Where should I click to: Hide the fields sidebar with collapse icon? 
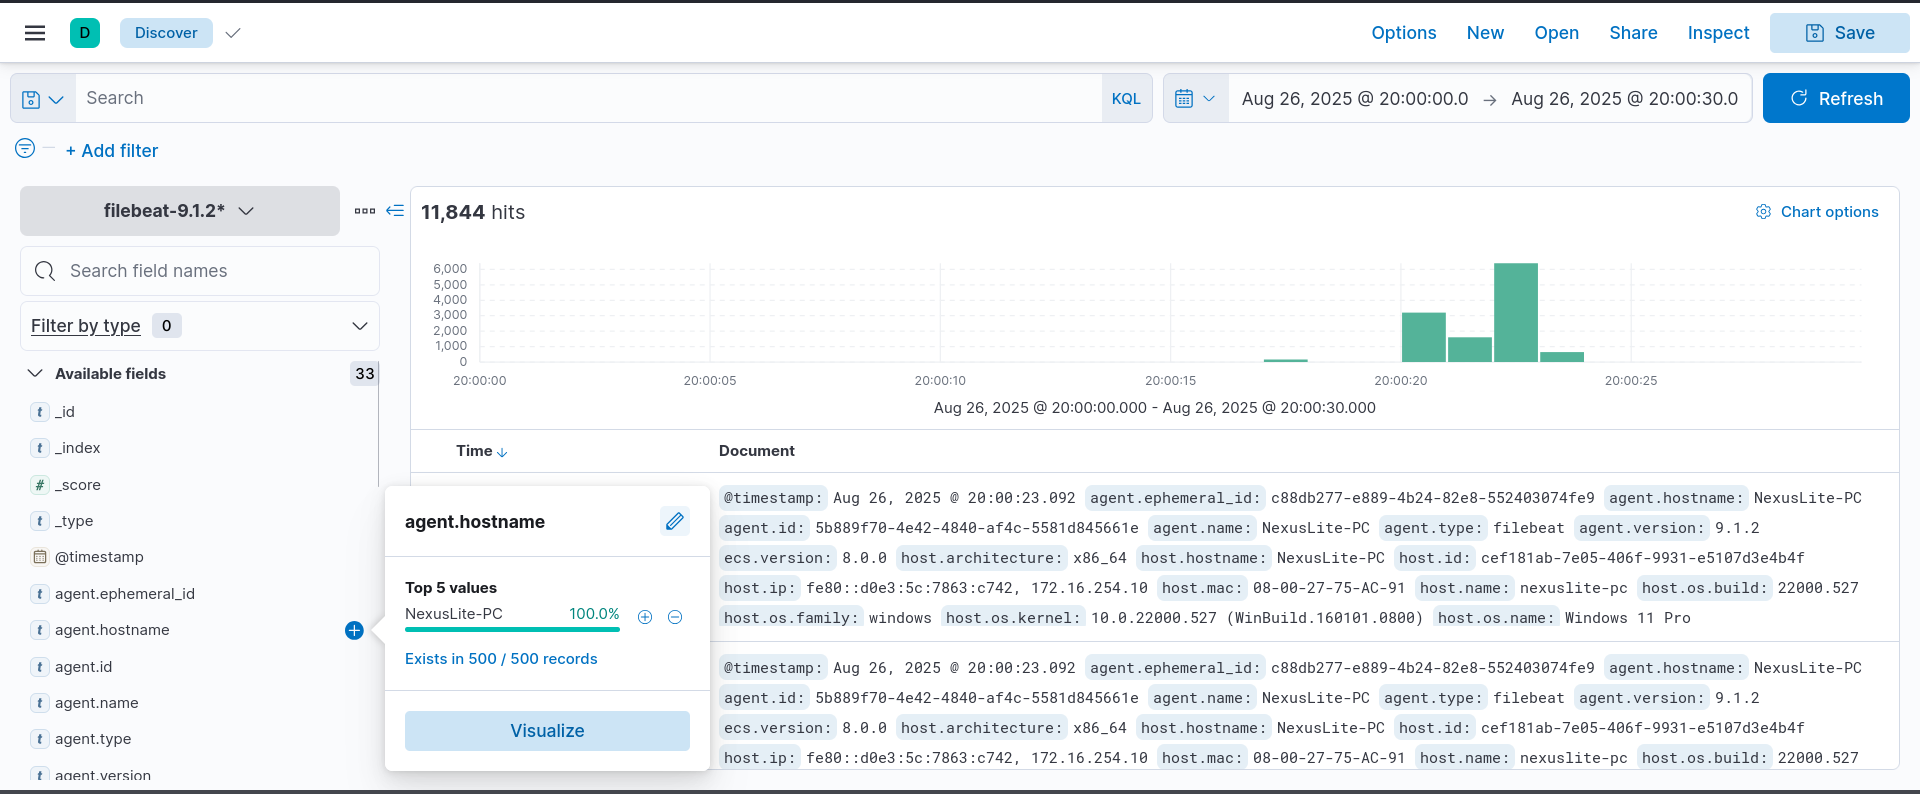[x=395, y=211]
